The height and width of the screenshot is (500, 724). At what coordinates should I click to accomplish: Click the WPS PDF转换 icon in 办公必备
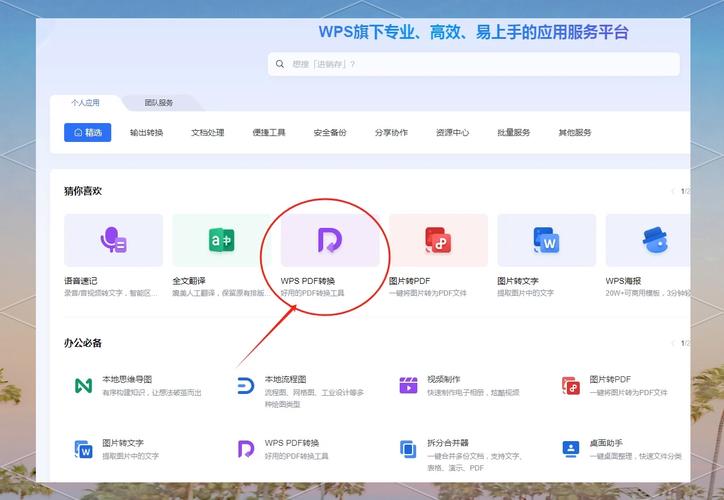[246, 449]
